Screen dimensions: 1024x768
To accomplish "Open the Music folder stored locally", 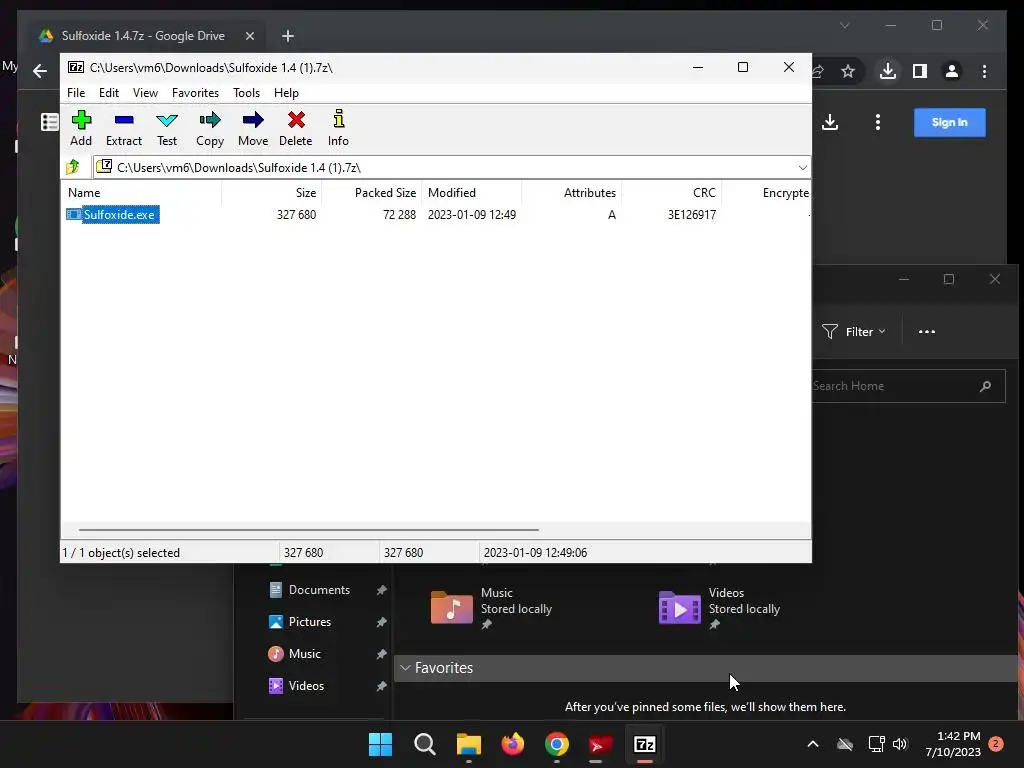I will click(491, 607).
